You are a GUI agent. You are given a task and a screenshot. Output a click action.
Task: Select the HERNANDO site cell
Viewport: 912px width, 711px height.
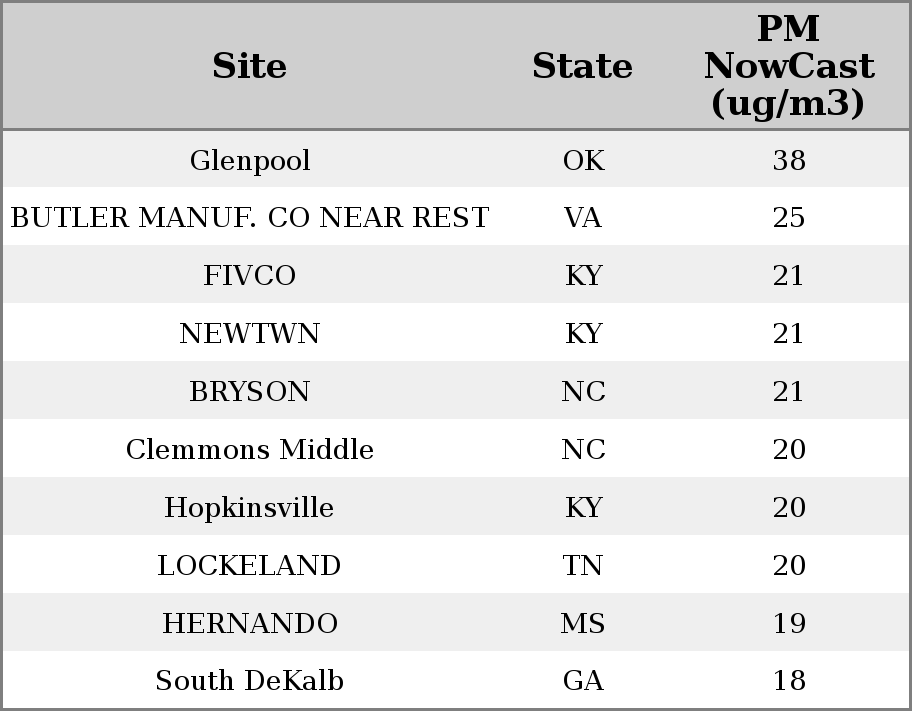[x=250, y=623]
